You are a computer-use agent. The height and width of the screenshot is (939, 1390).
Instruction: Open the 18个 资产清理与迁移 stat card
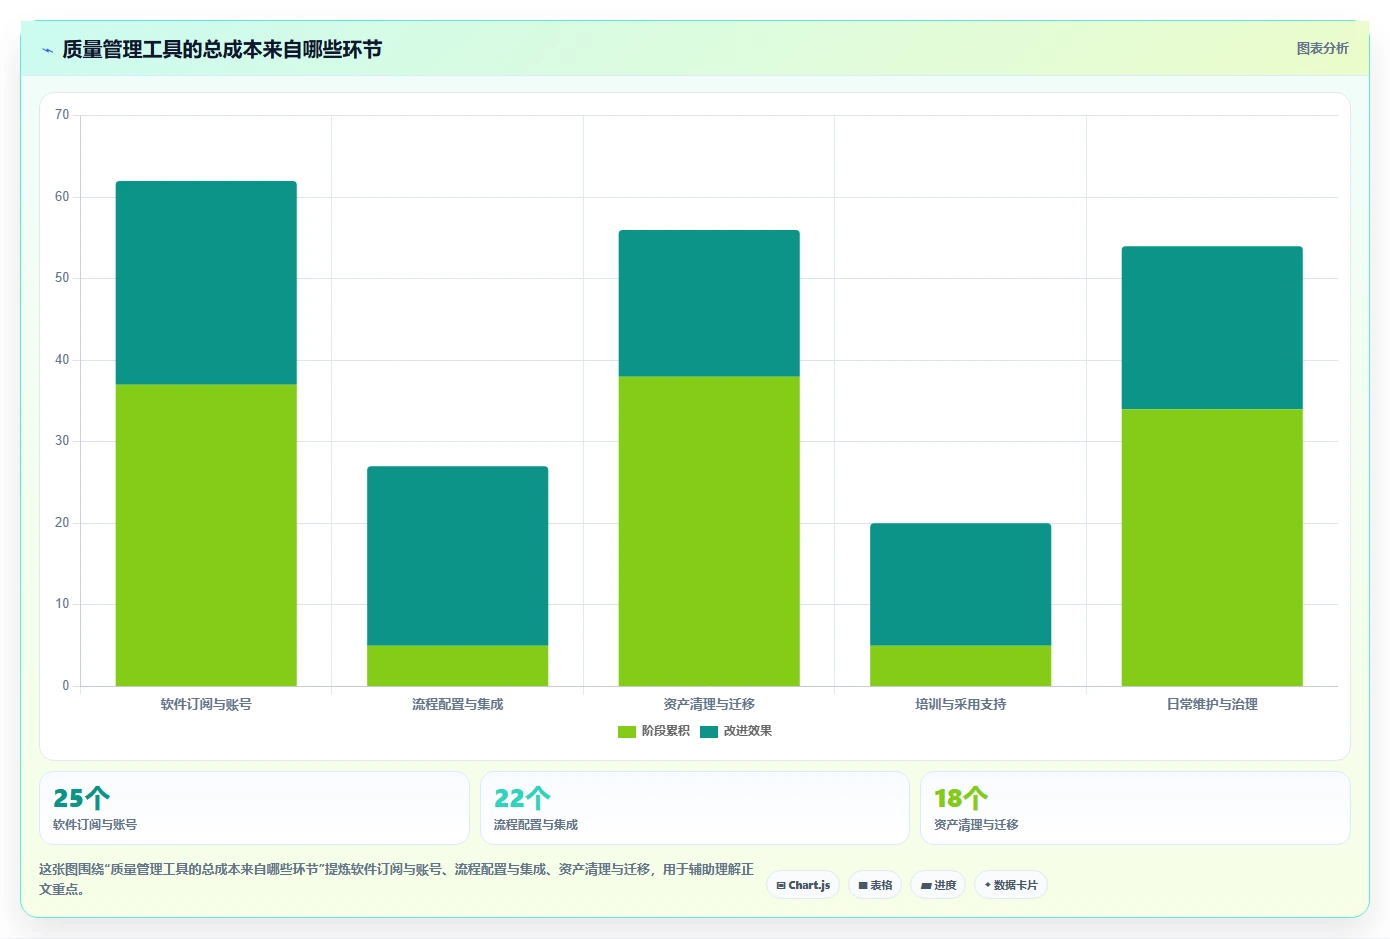point(1135,808)
